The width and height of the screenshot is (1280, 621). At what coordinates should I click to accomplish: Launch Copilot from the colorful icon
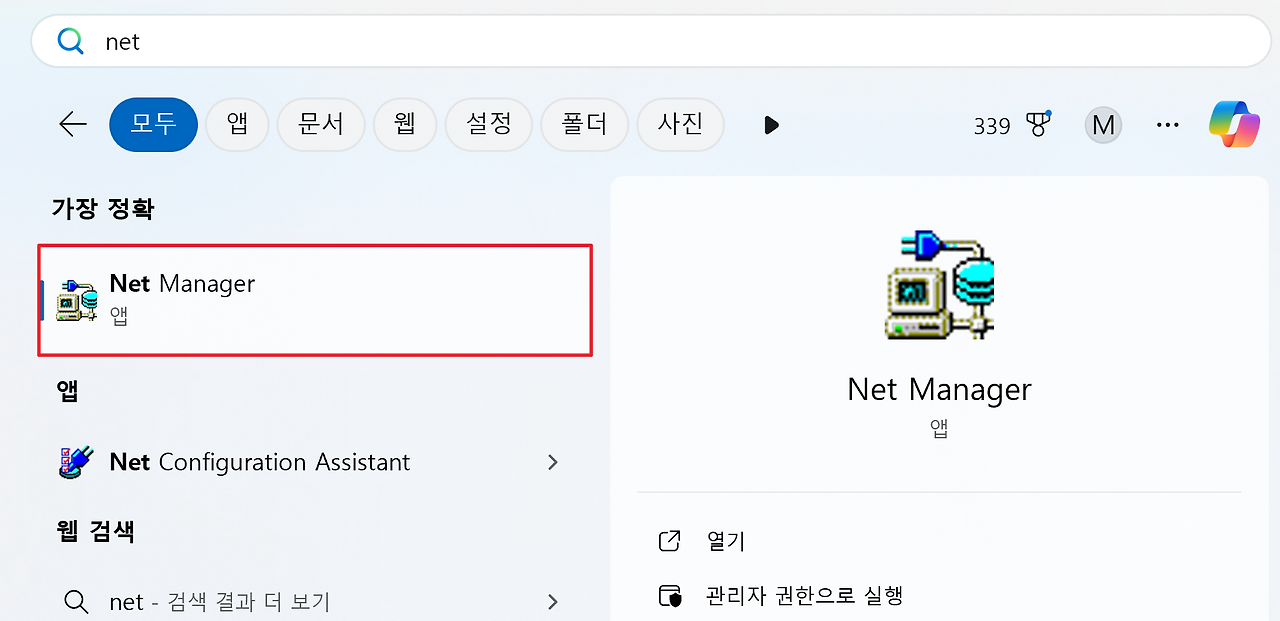coord(1234,124)
